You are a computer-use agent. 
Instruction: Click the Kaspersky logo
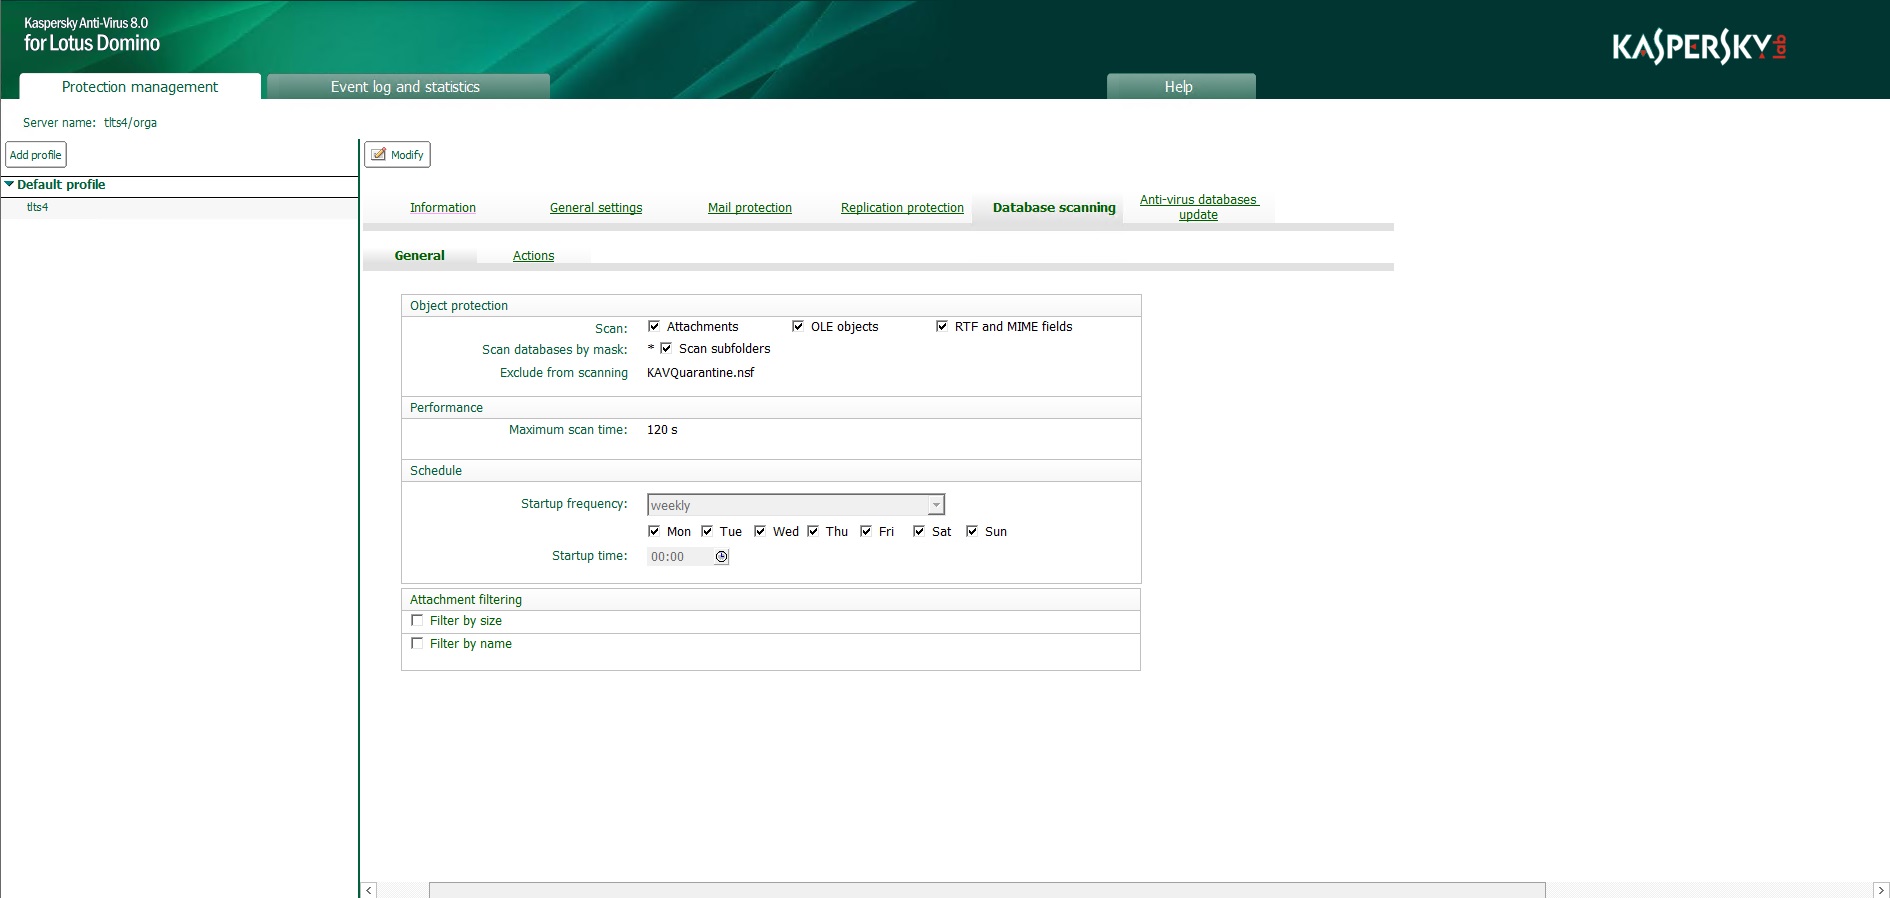click(x=1698, y=47)
